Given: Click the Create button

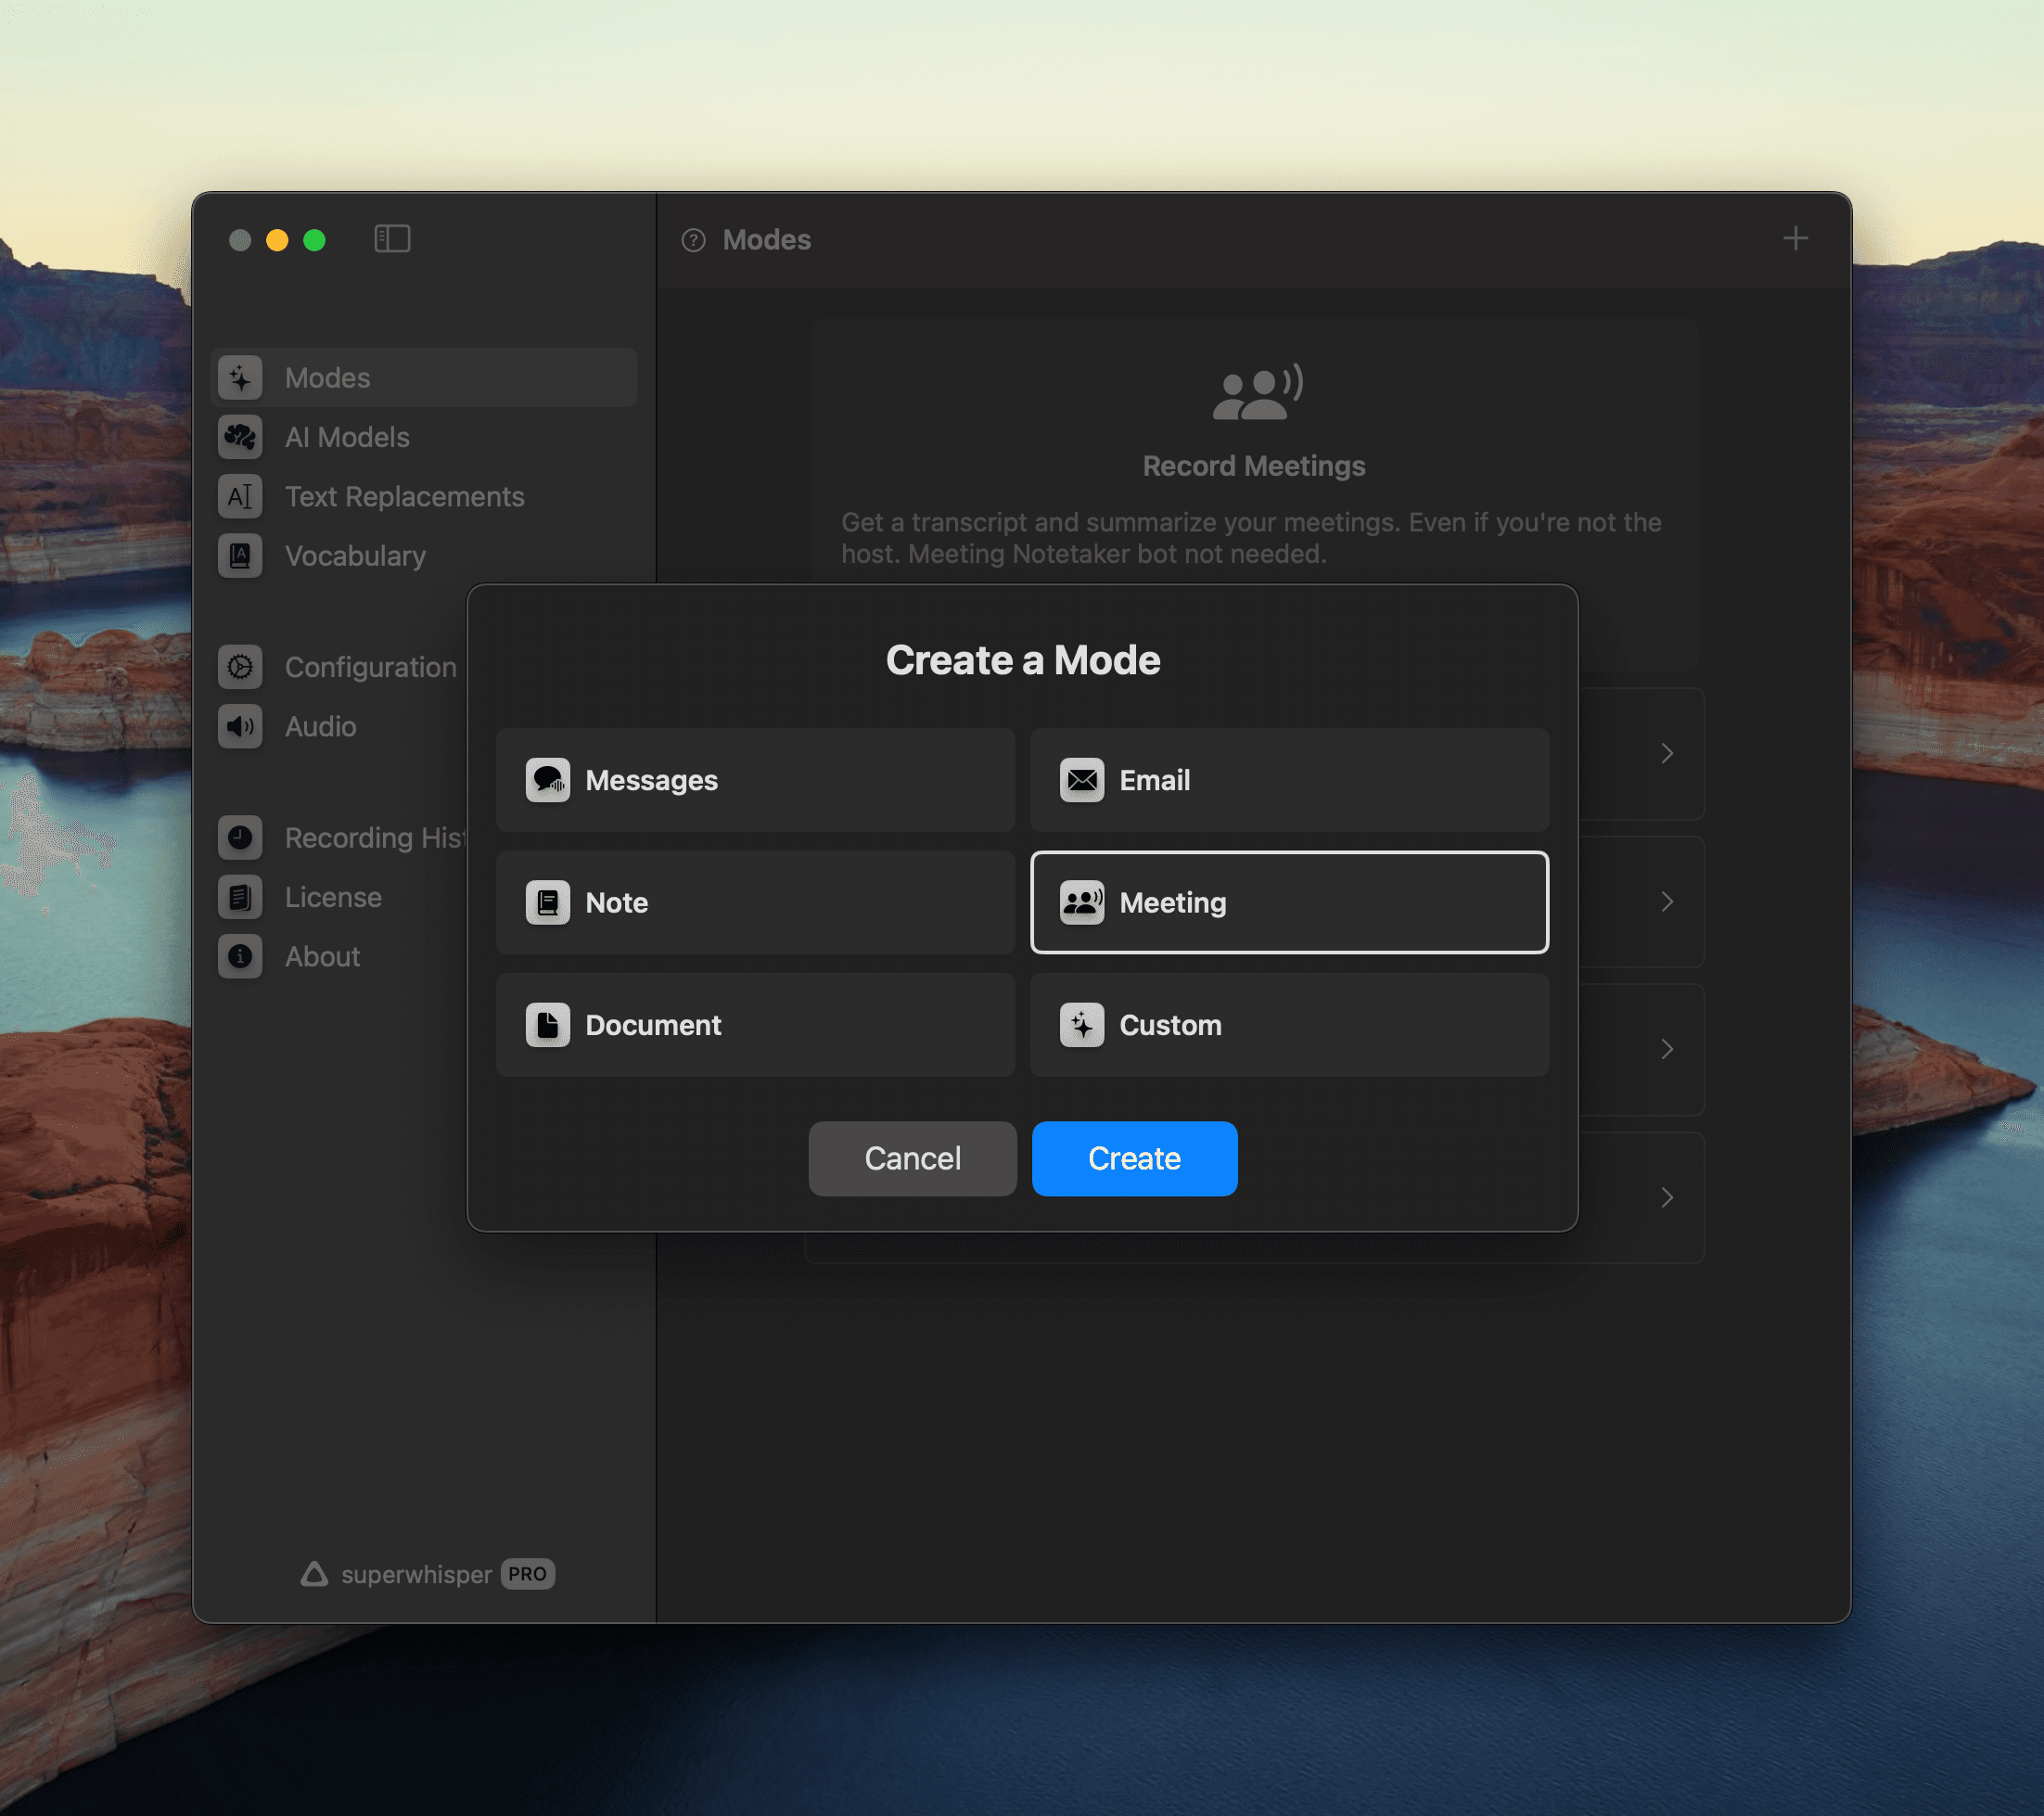Looking at the screenshot, I should point(1134,1157).
